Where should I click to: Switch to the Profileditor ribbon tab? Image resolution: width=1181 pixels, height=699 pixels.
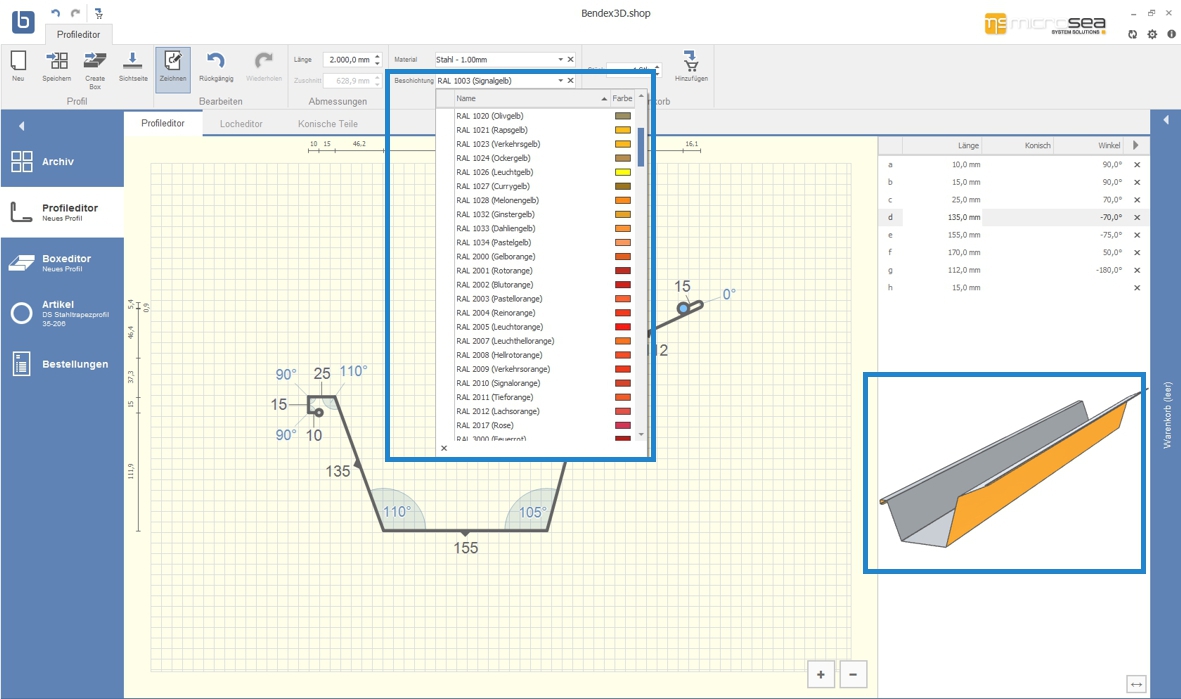78,35
